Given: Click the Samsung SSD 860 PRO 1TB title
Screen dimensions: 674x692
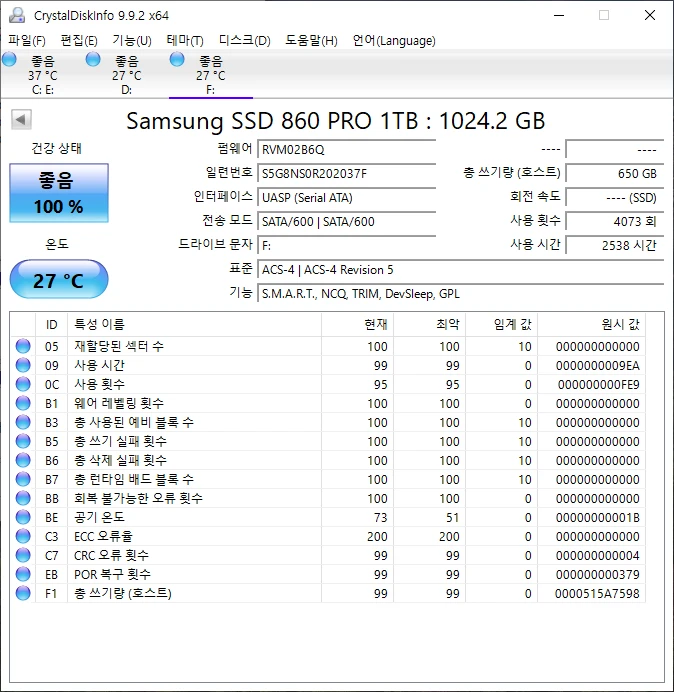Looking at the screenshot, I should pos(336,121).
